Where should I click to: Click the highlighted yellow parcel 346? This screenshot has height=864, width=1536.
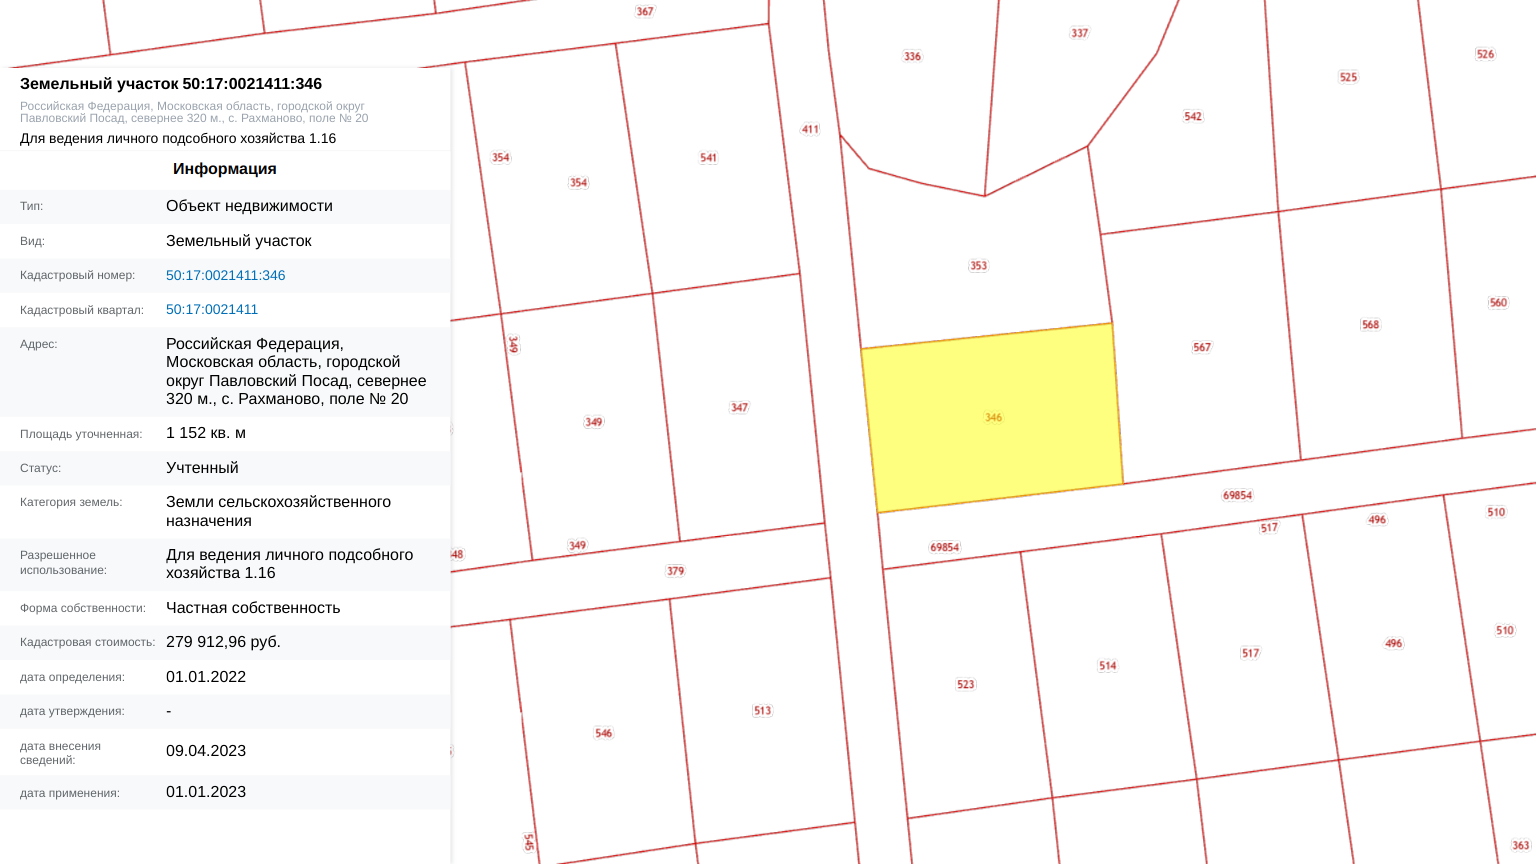click(x=992, y=418)
